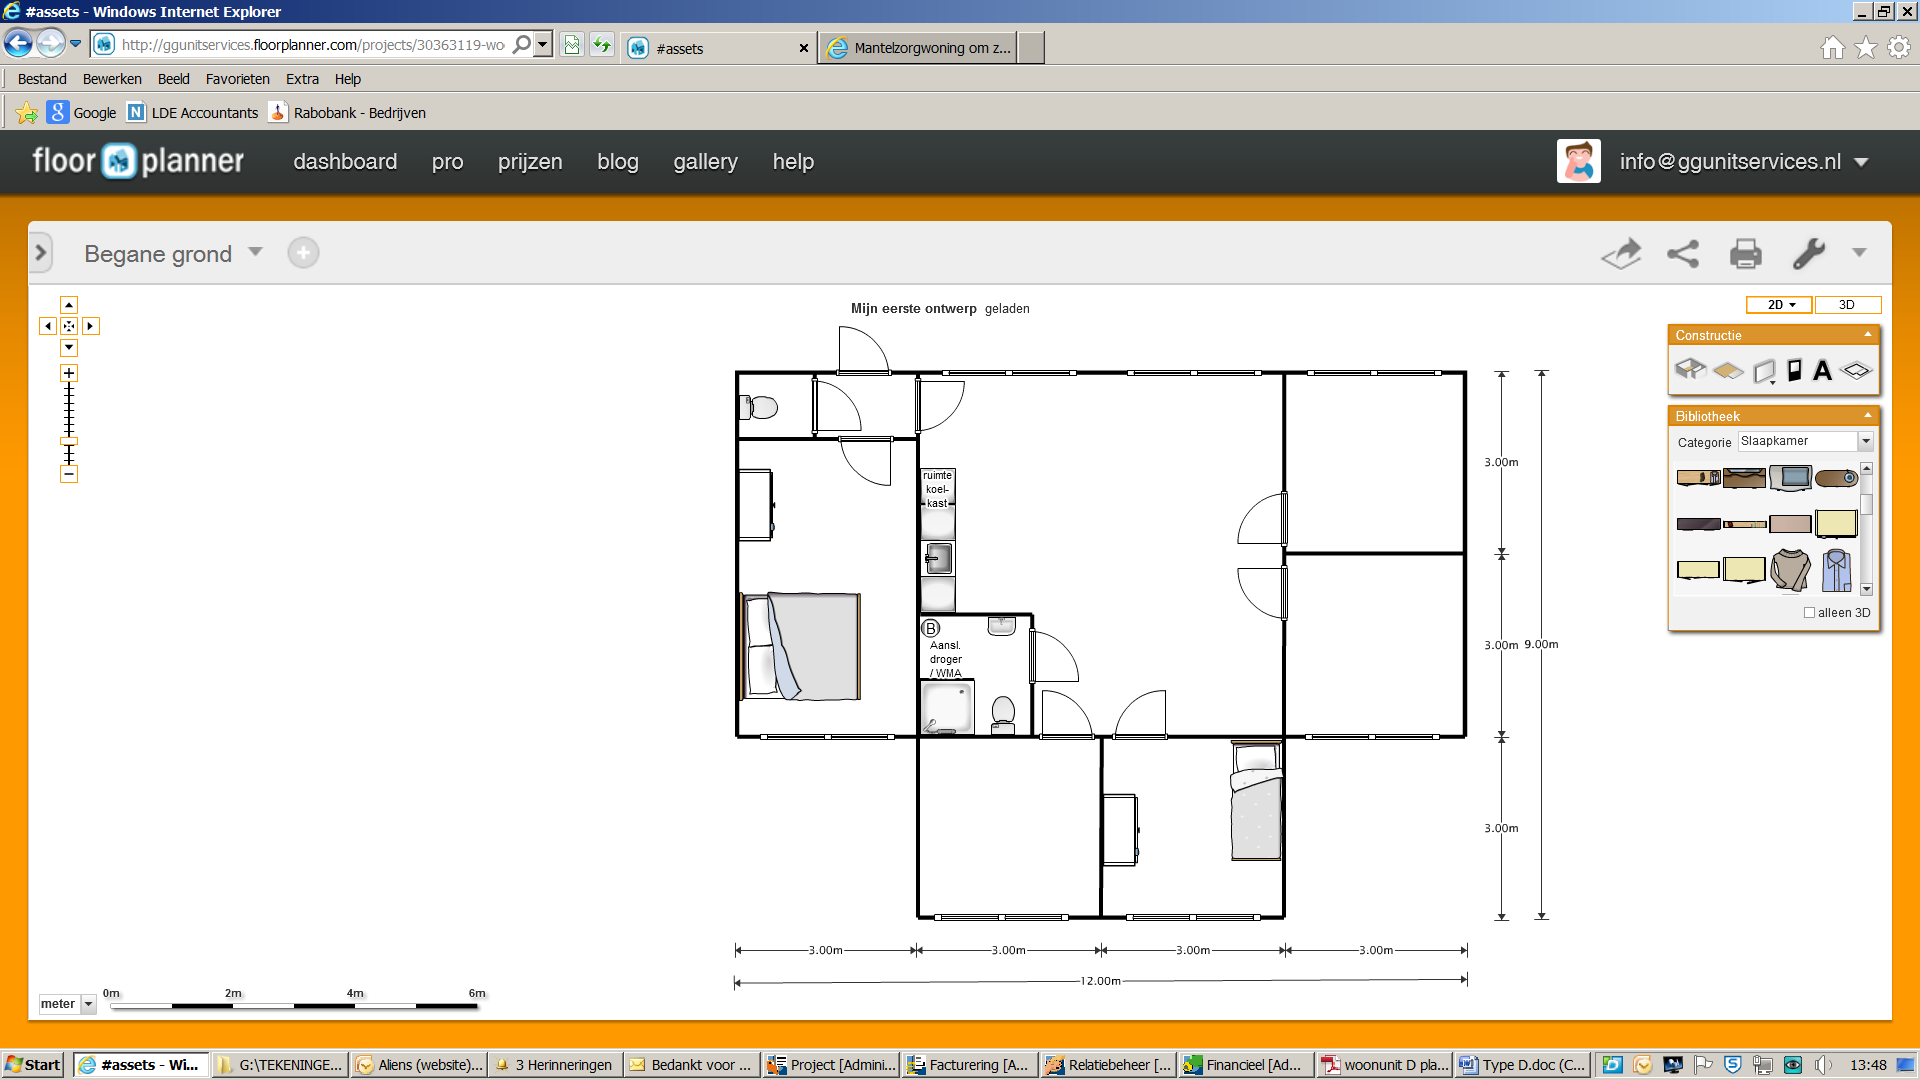Visit the blog link

617,162
